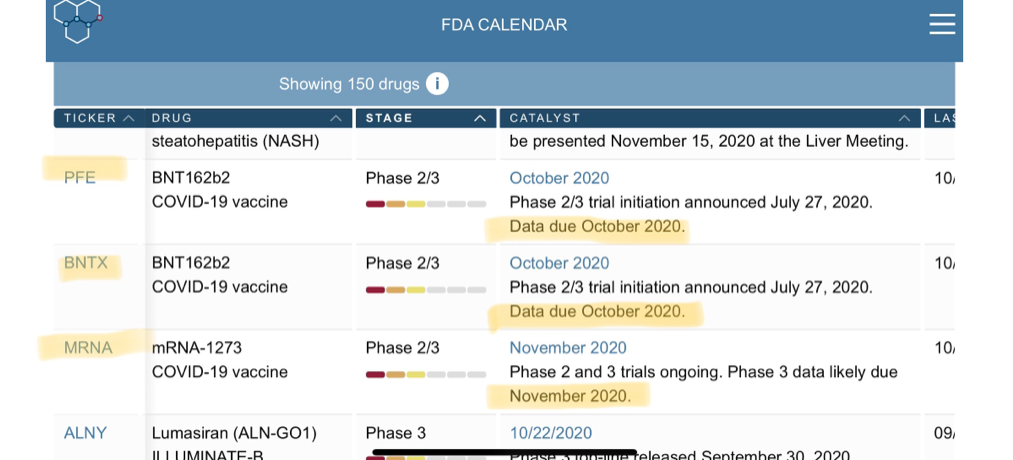Open the PFE ticker link
Screen dimensions: 1013x460
pos(80,178)
